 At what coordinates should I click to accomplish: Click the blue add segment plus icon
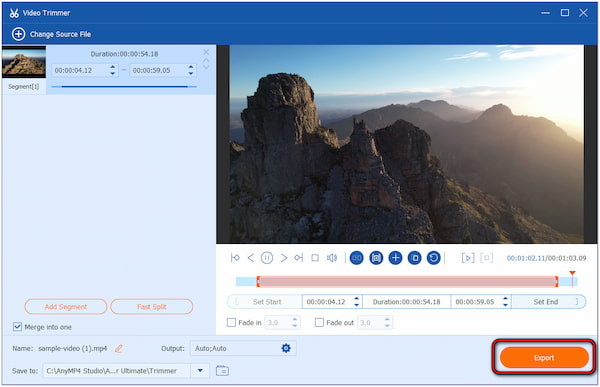click(395, 258)
